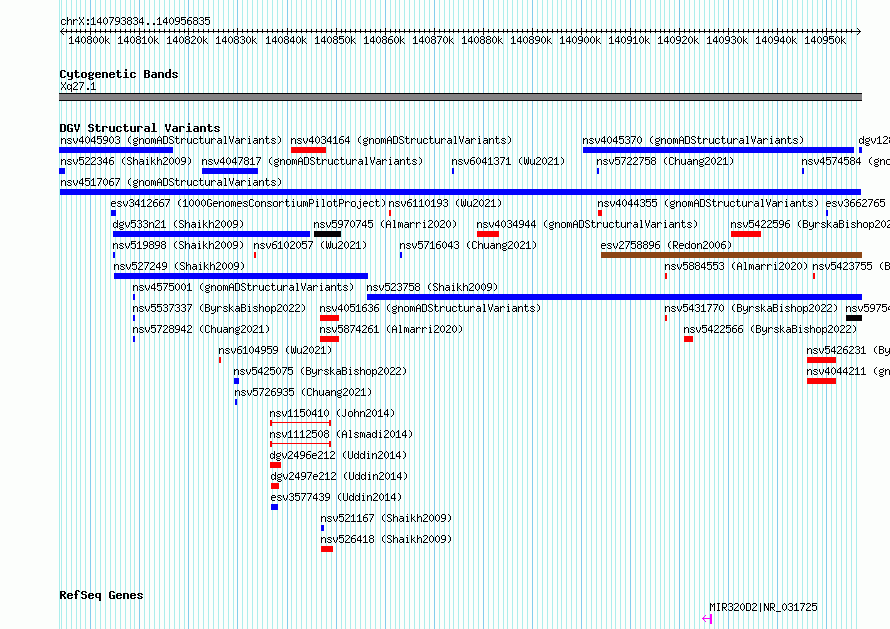The image size is (890, 629).
Task: Click nsv5722758 (Chuang2021) label
Action: [665, 161]
